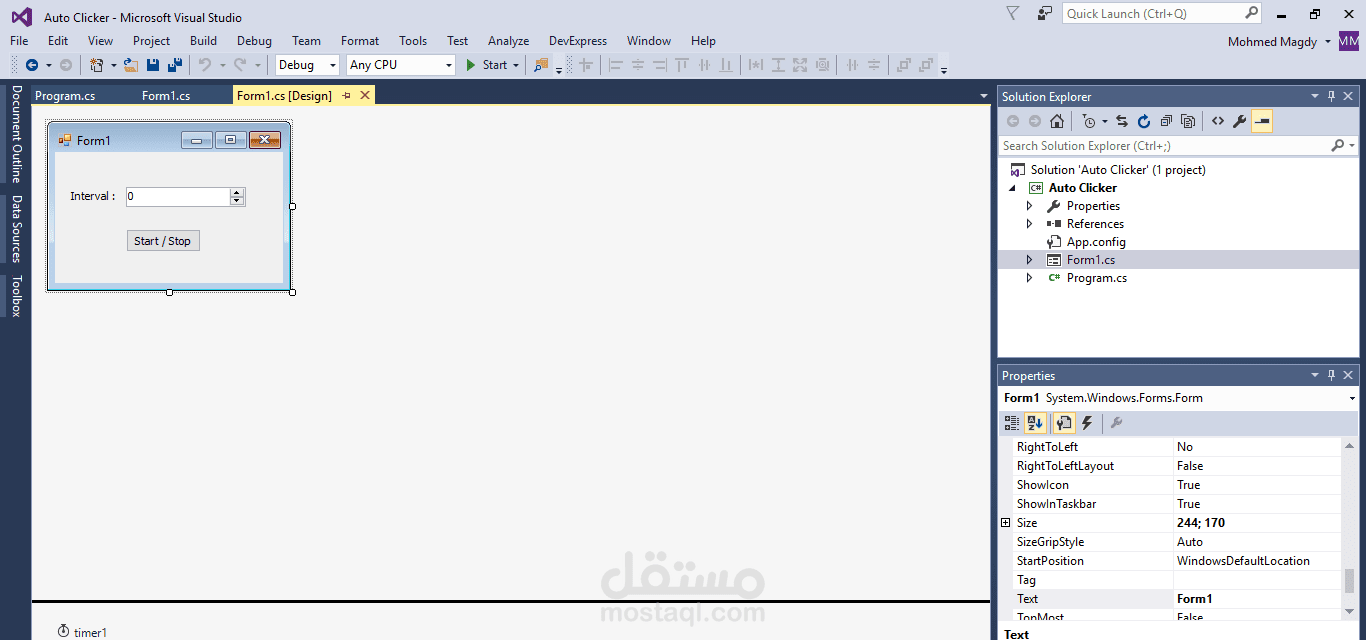The height and width of the screenshot is (640, 1366).
Task: Click the feedback flag icon in title bar
Action: tap(1045, 13)
